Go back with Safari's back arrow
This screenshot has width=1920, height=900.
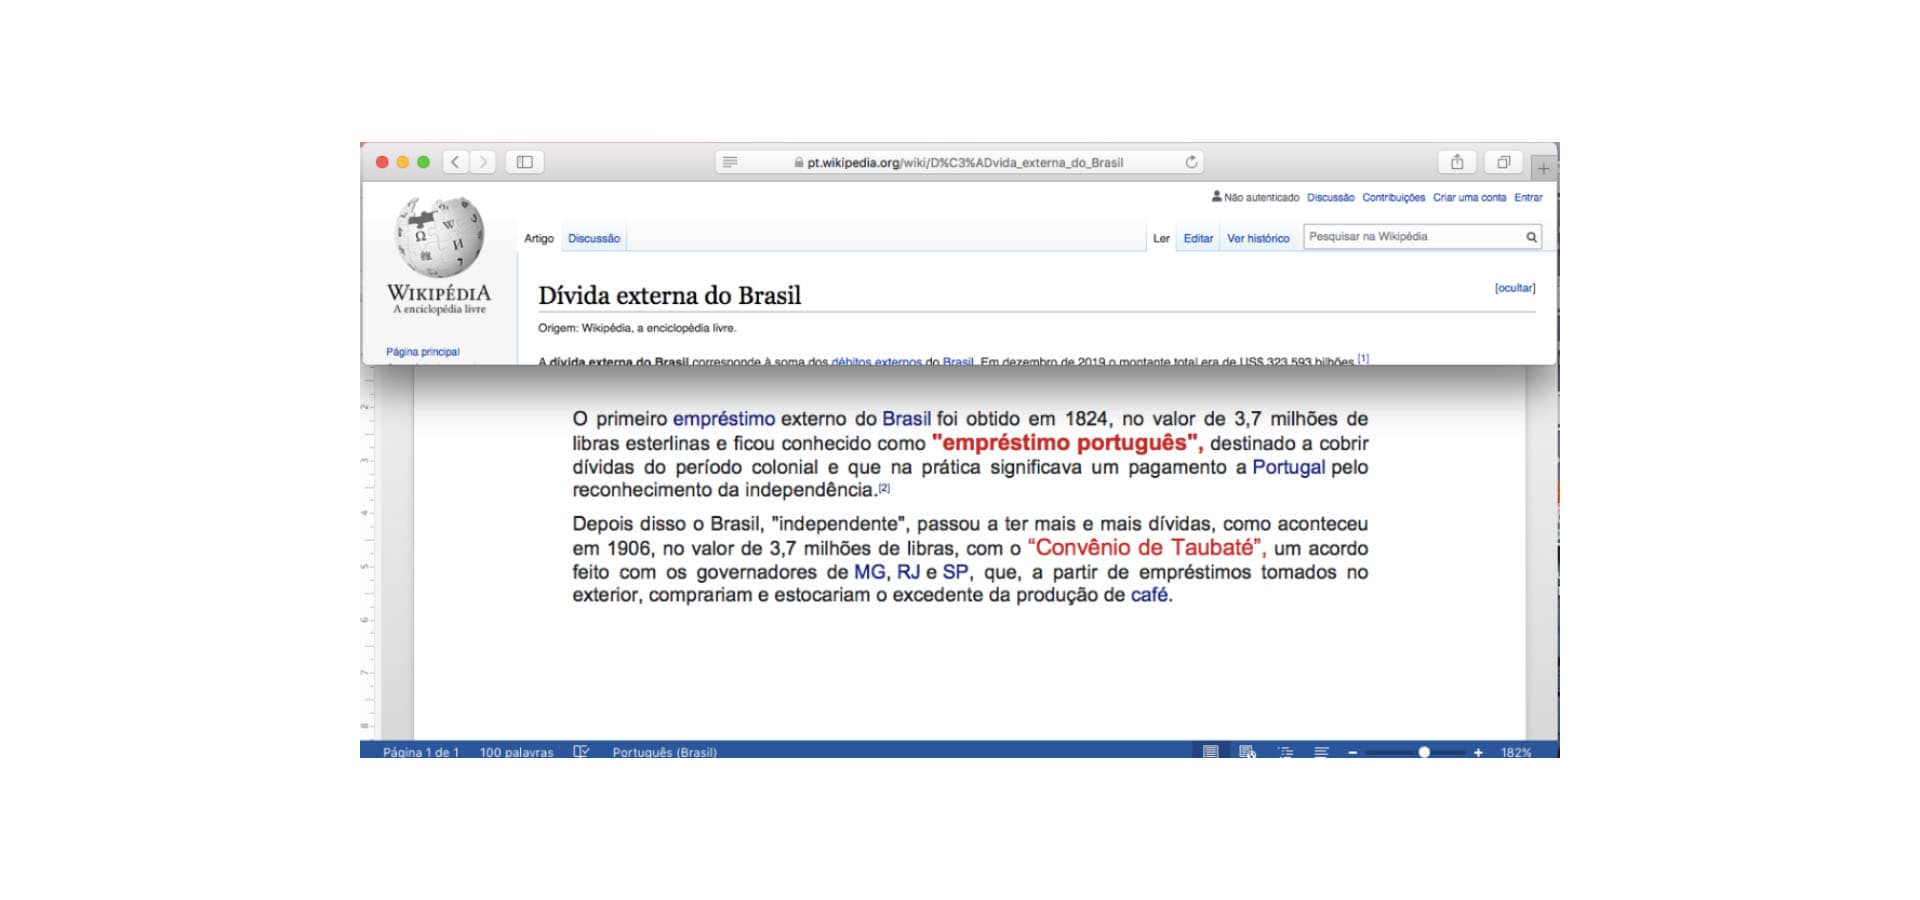456,162
